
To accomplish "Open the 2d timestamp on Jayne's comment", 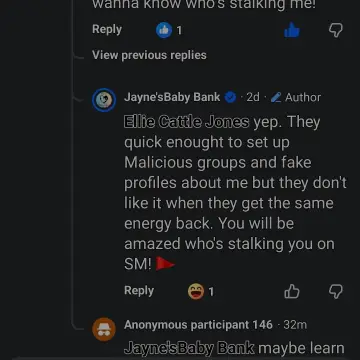I will (x=253, y=97).
